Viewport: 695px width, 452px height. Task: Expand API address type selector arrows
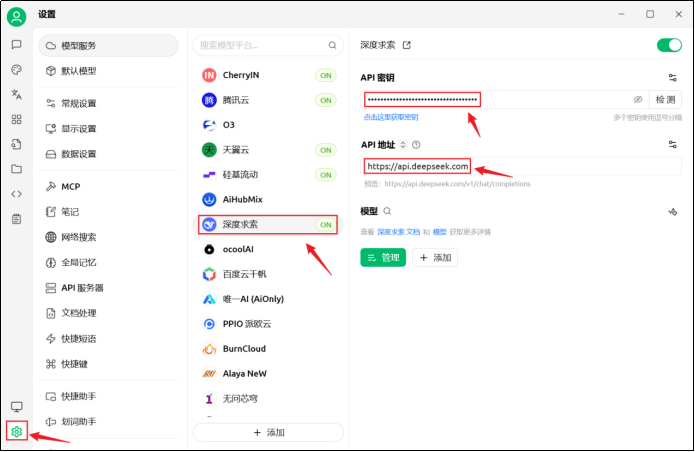pos(403,144)
